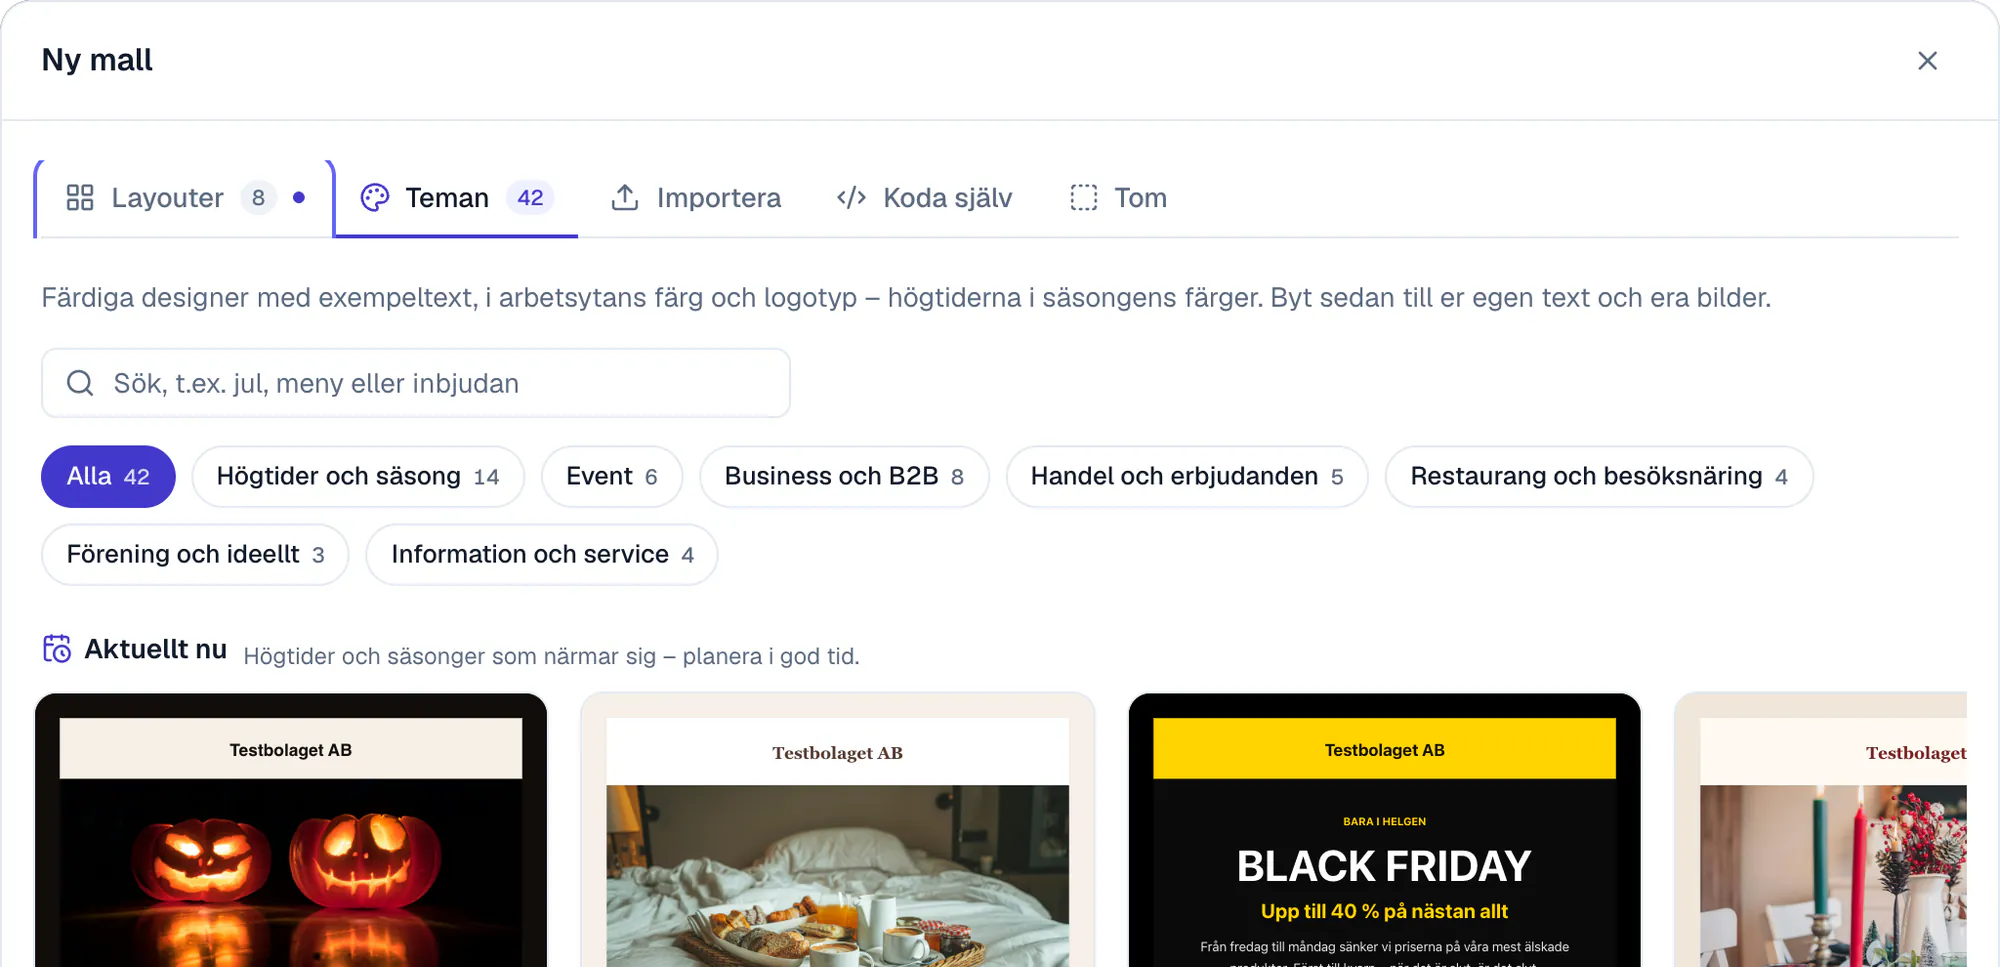Viewport: 2000px width, 967px height.
Task: Show Restaurang och besöksnäring themes
Action: [1599, 476]
